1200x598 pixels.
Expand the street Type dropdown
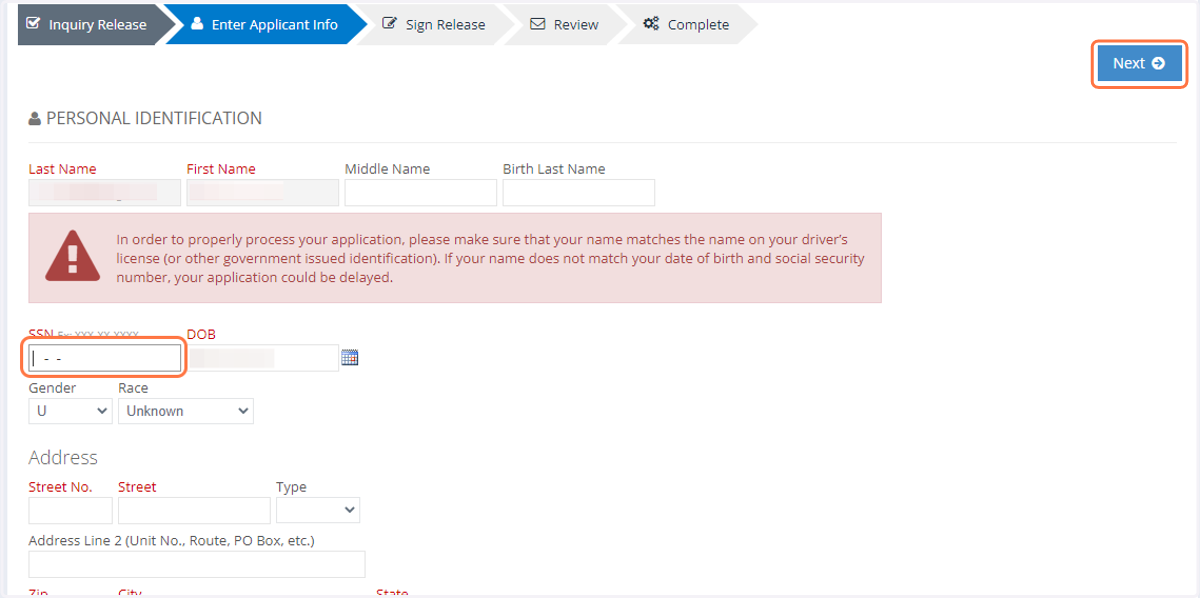coord(318,510)
